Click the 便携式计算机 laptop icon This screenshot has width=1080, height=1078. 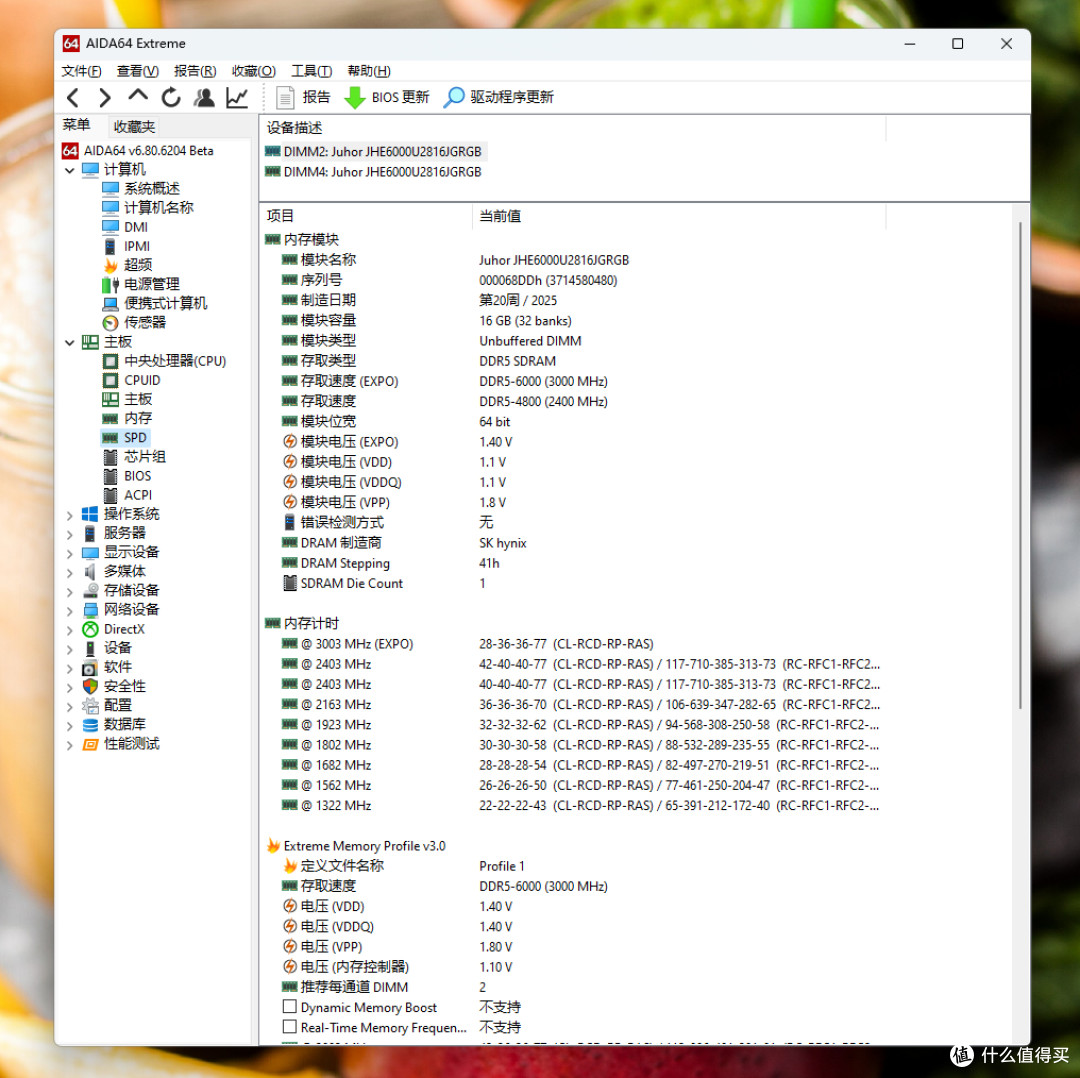point(110,304)
